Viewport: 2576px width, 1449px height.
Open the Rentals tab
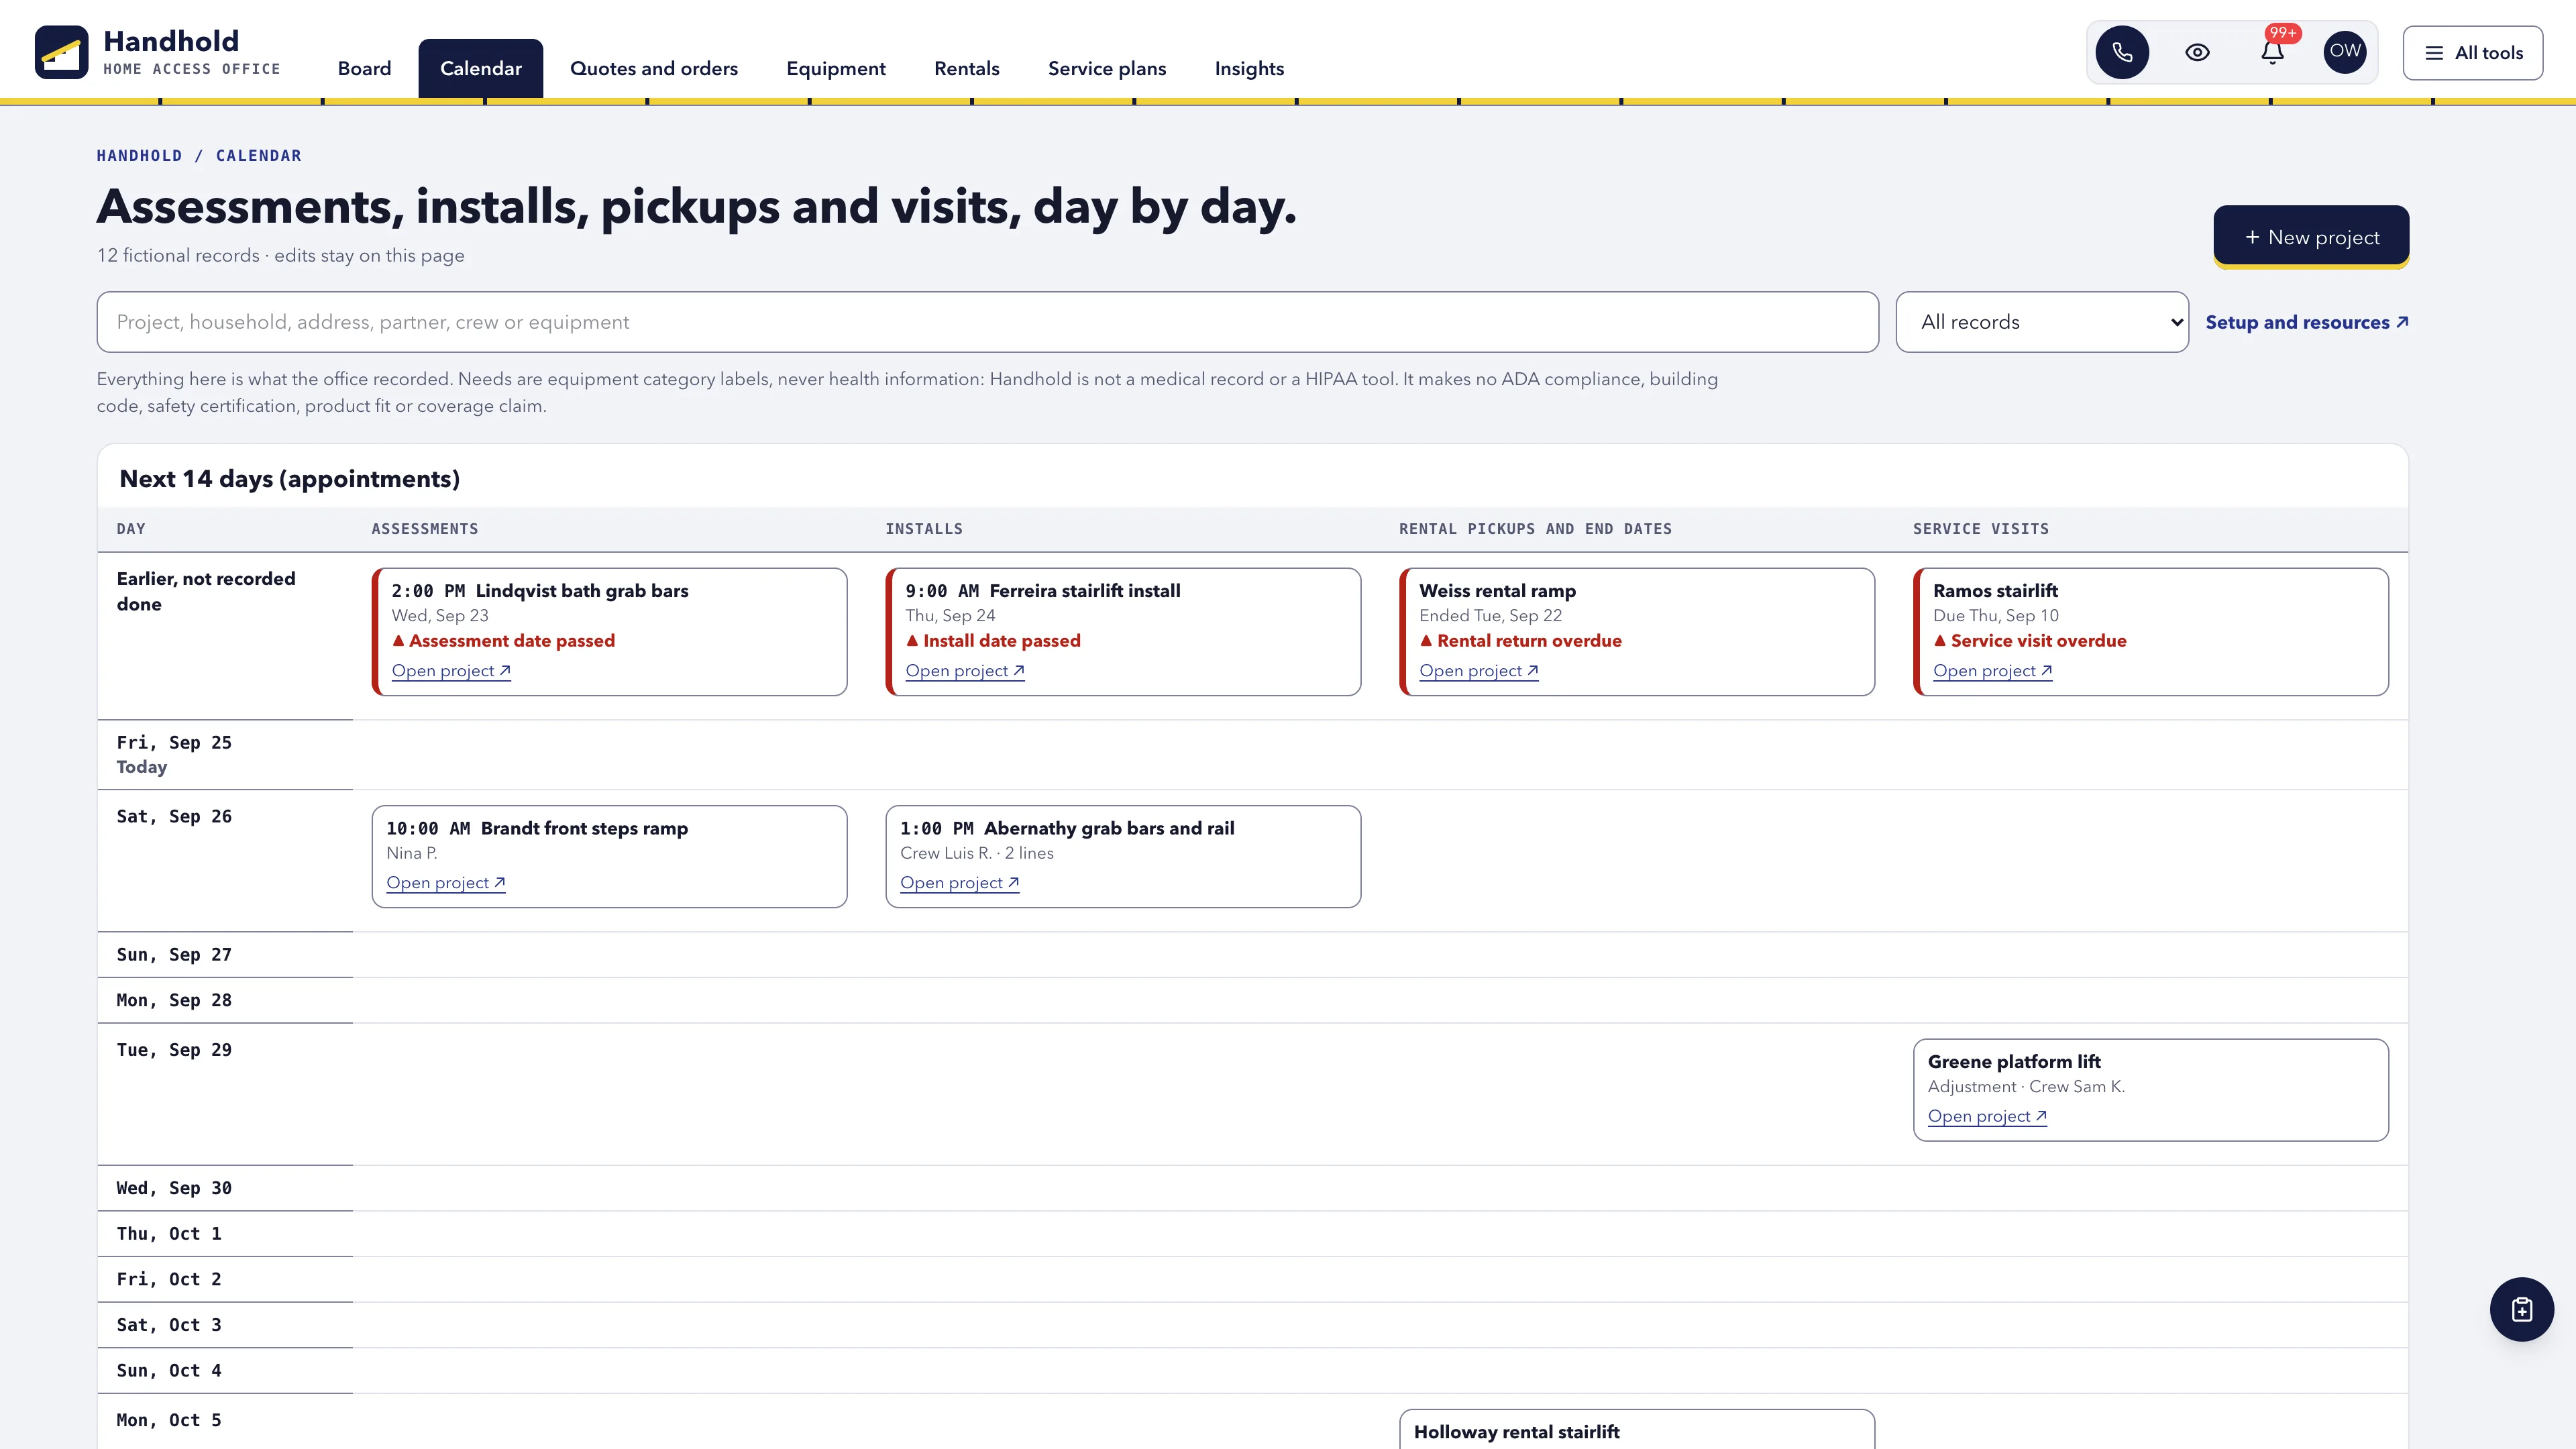967,68
